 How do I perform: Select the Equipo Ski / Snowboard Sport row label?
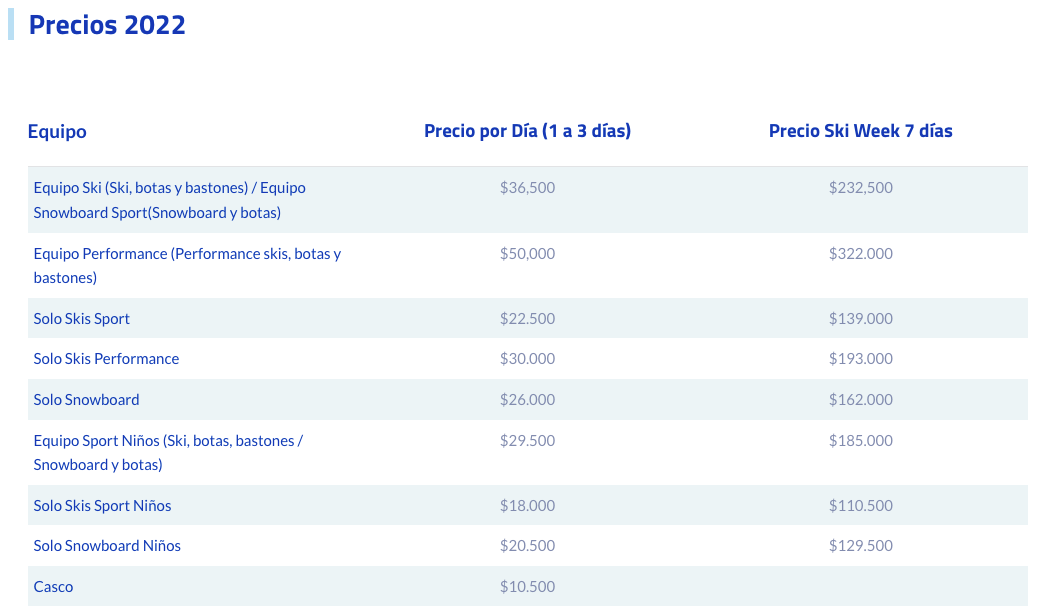[169, 200]
